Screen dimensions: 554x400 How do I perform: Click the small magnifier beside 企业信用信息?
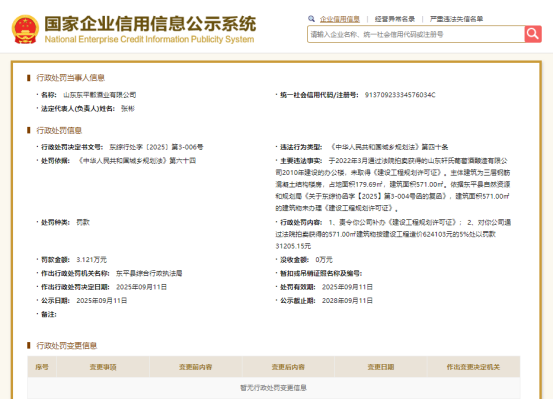tap(311, 19)
